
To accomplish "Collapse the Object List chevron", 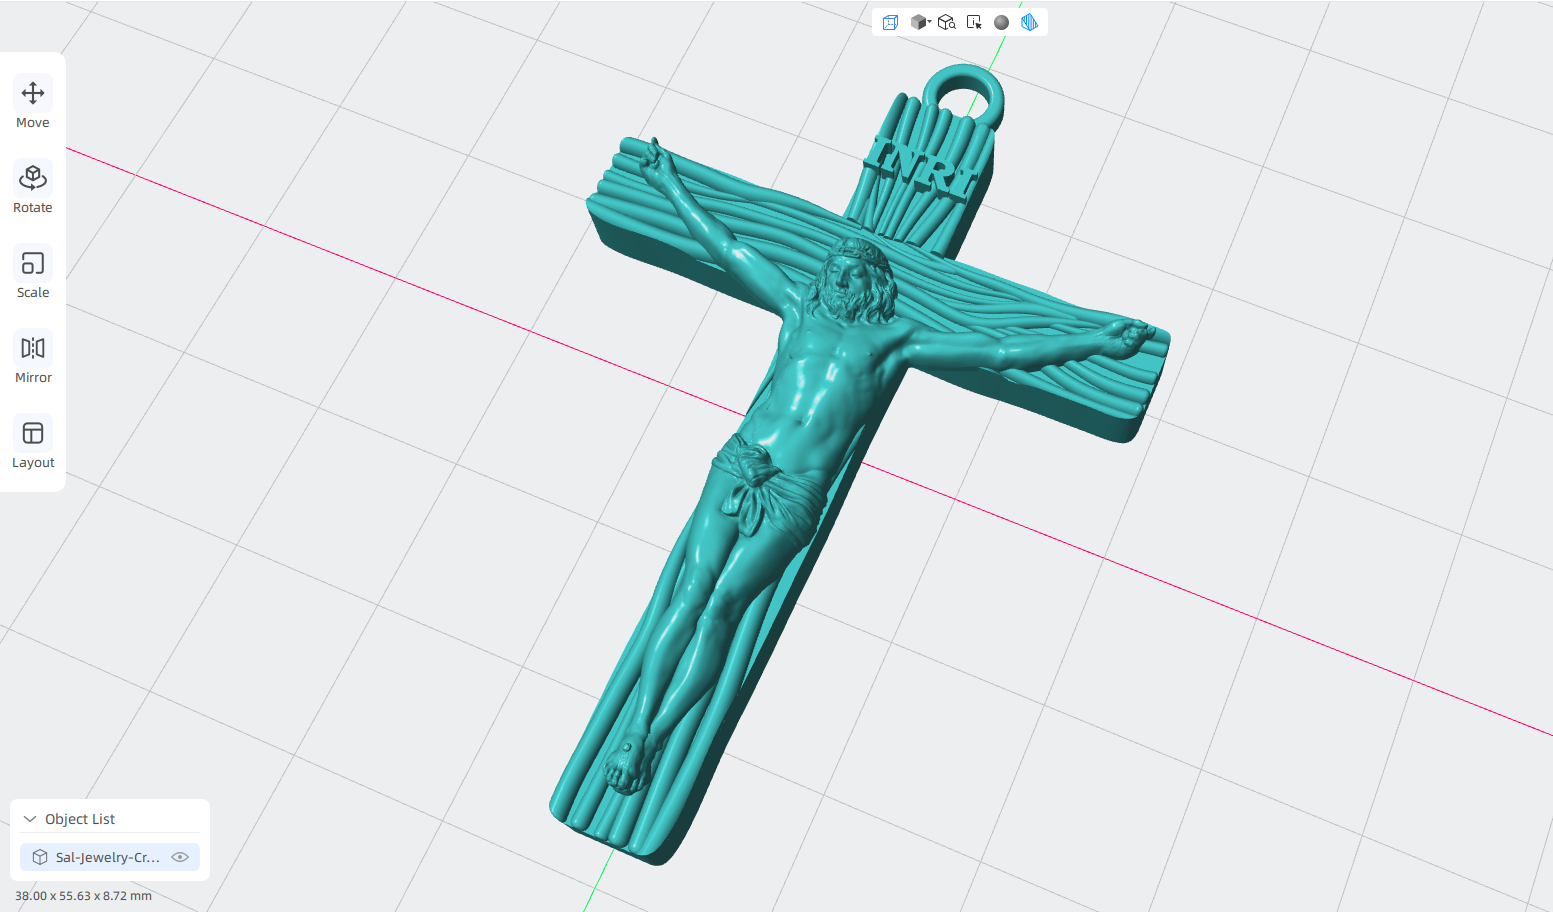I will click(30, 819).
